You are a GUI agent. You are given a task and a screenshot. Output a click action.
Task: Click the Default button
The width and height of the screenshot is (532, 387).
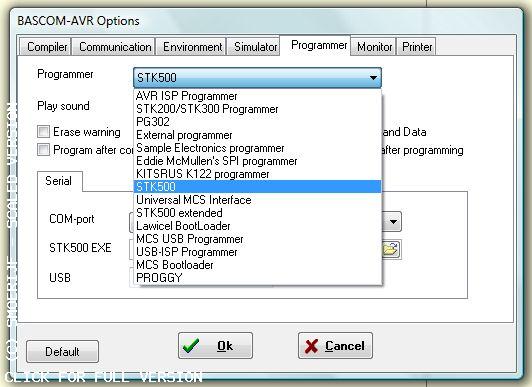(x=62, y=352)
